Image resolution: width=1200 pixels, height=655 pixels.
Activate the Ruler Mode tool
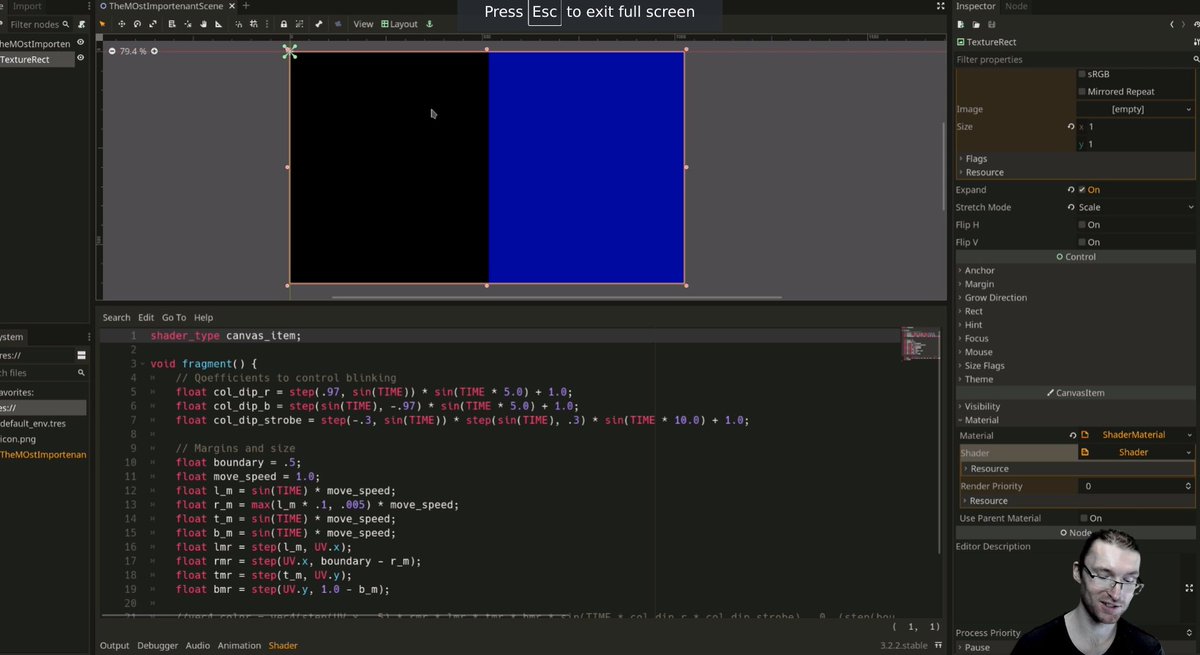point(218,24)
